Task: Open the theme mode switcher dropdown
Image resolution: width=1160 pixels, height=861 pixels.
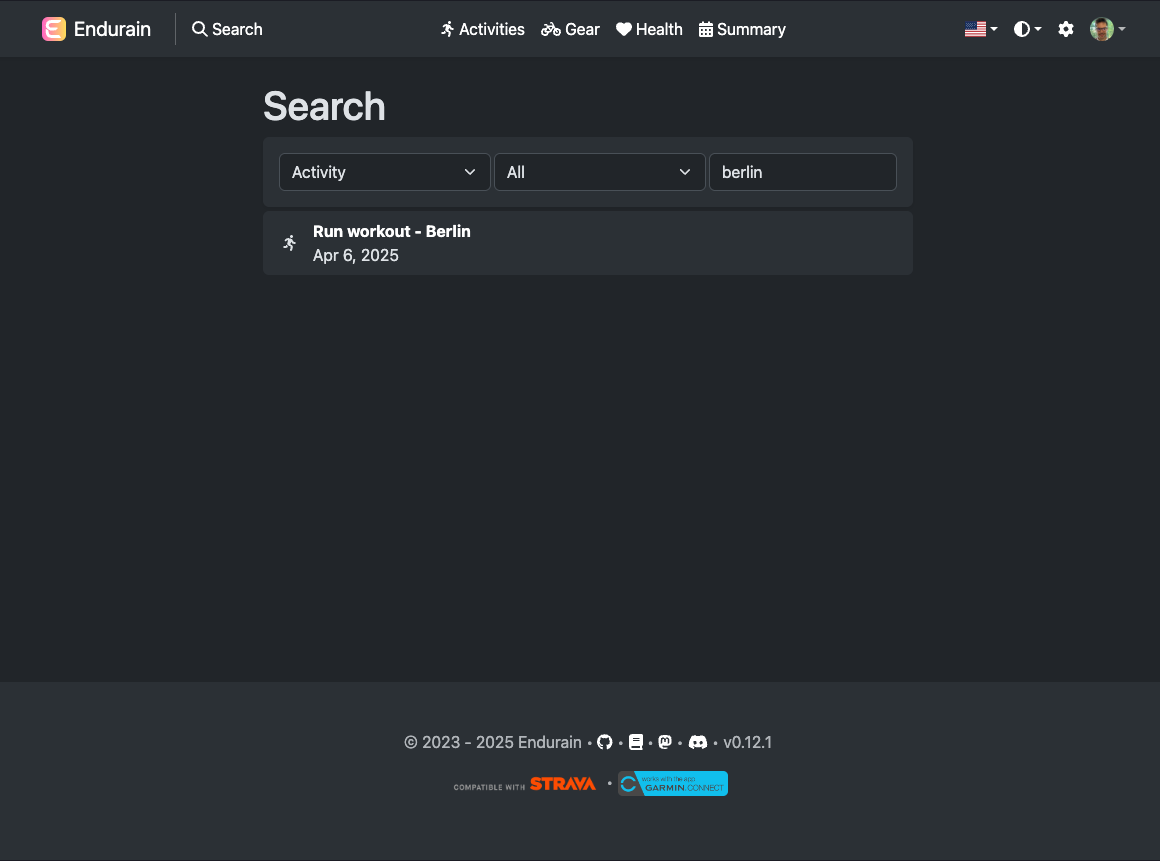Action: coord(1028,29)
